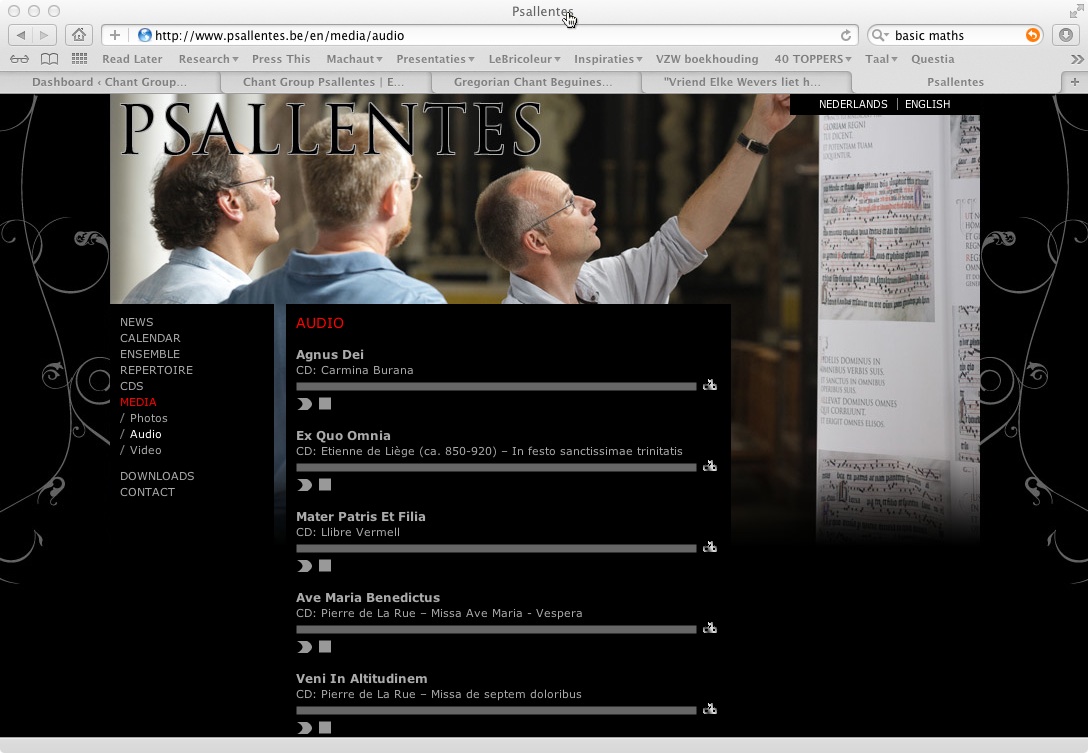The height and width of the screenshot is (753, 1088).
Task: Expand the Presentaties bookmarks folder
Action: 435,59
